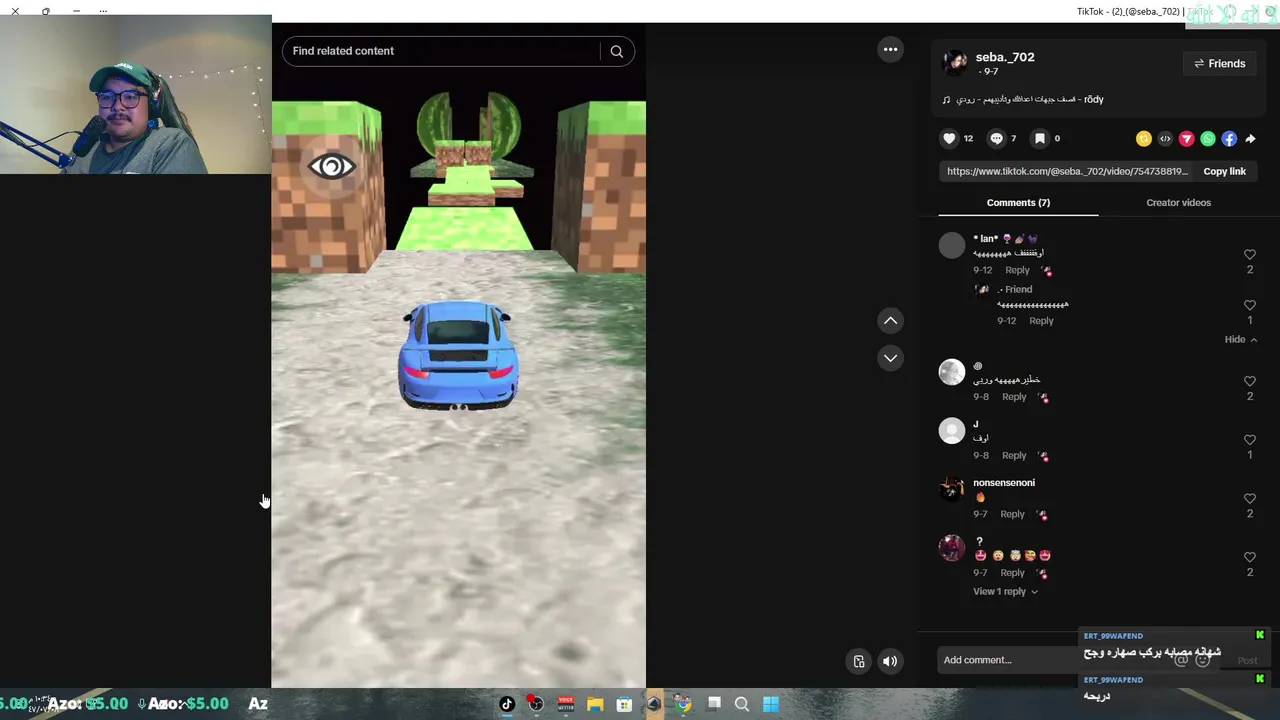
Task: Reply to the @ user's comment
Action: tap(1014, 397)
